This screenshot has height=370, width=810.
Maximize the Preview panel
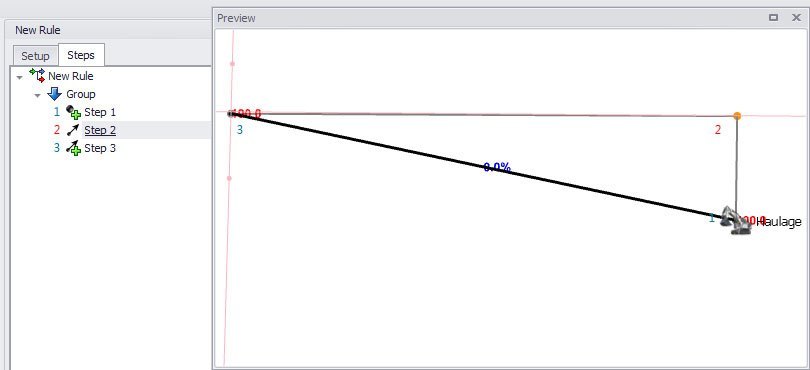tap(773, 18)
